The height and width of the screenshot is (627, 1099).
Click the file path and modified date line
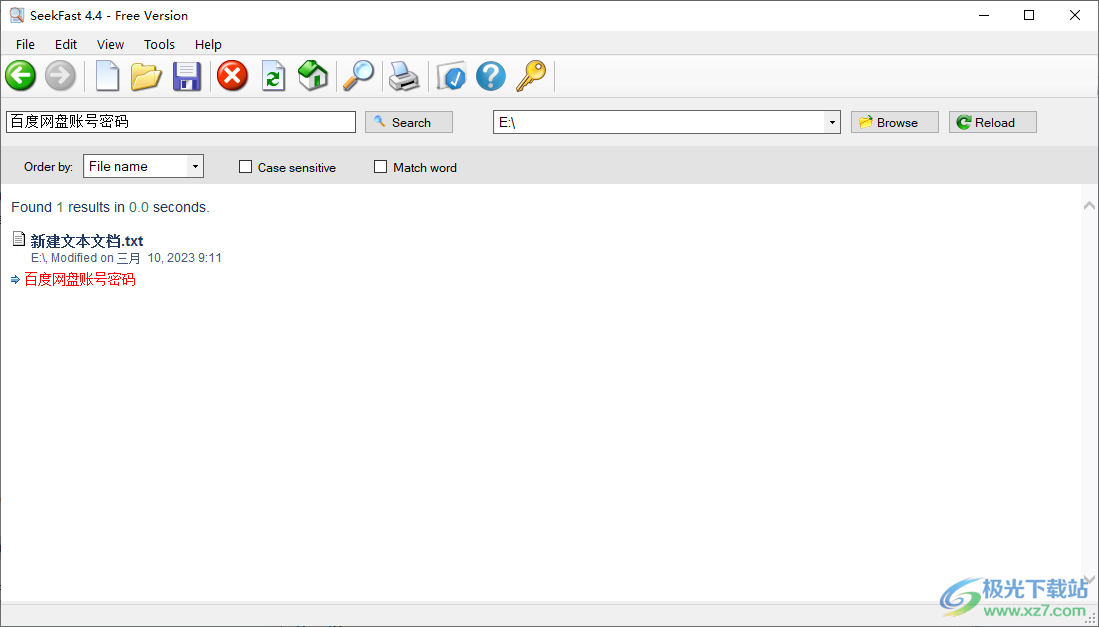click(x=126, y=259)
